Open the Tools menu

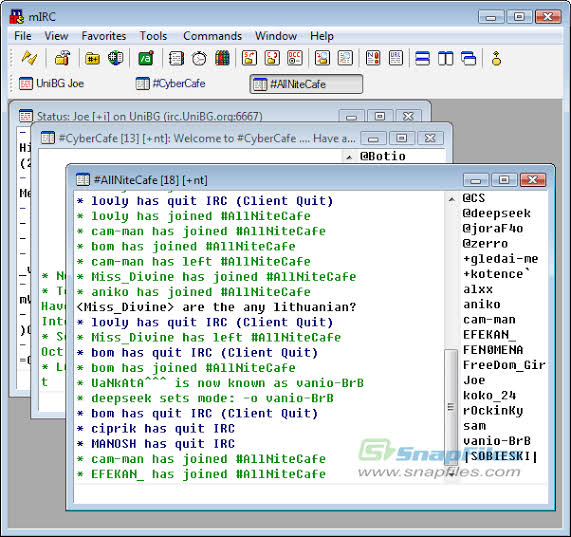click(x=153, y=36)
